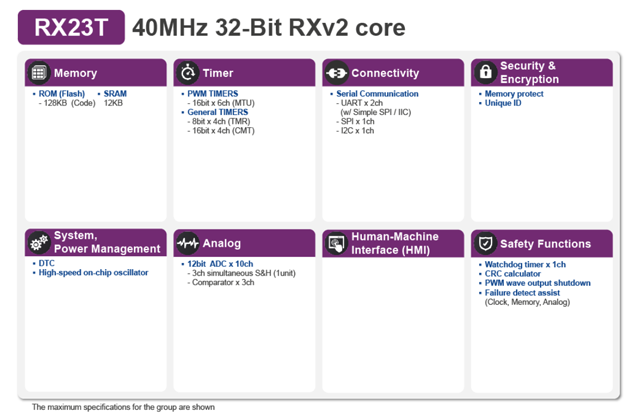
Task: Click the SRAM entry
Action: pos(115,94)
